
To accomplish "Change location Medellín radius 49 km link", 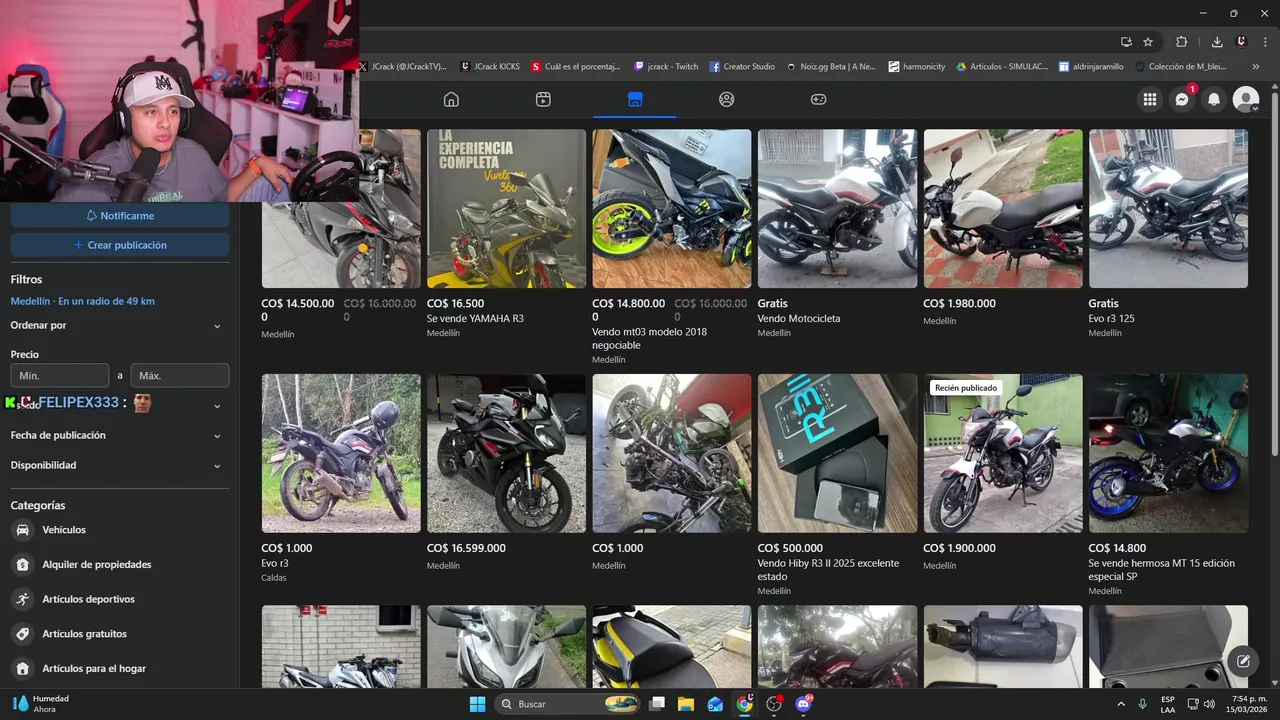I will point(82,301).
